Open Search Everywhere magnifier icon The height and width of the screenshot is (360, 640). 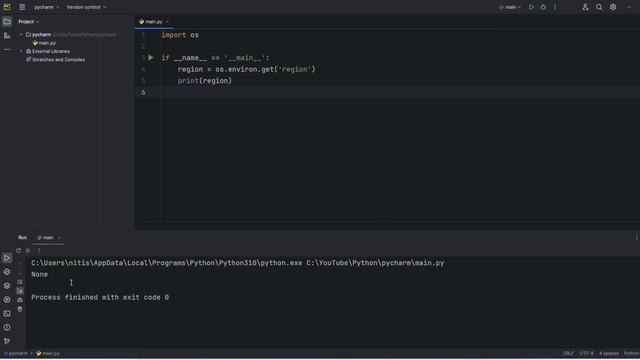[599, 7]
